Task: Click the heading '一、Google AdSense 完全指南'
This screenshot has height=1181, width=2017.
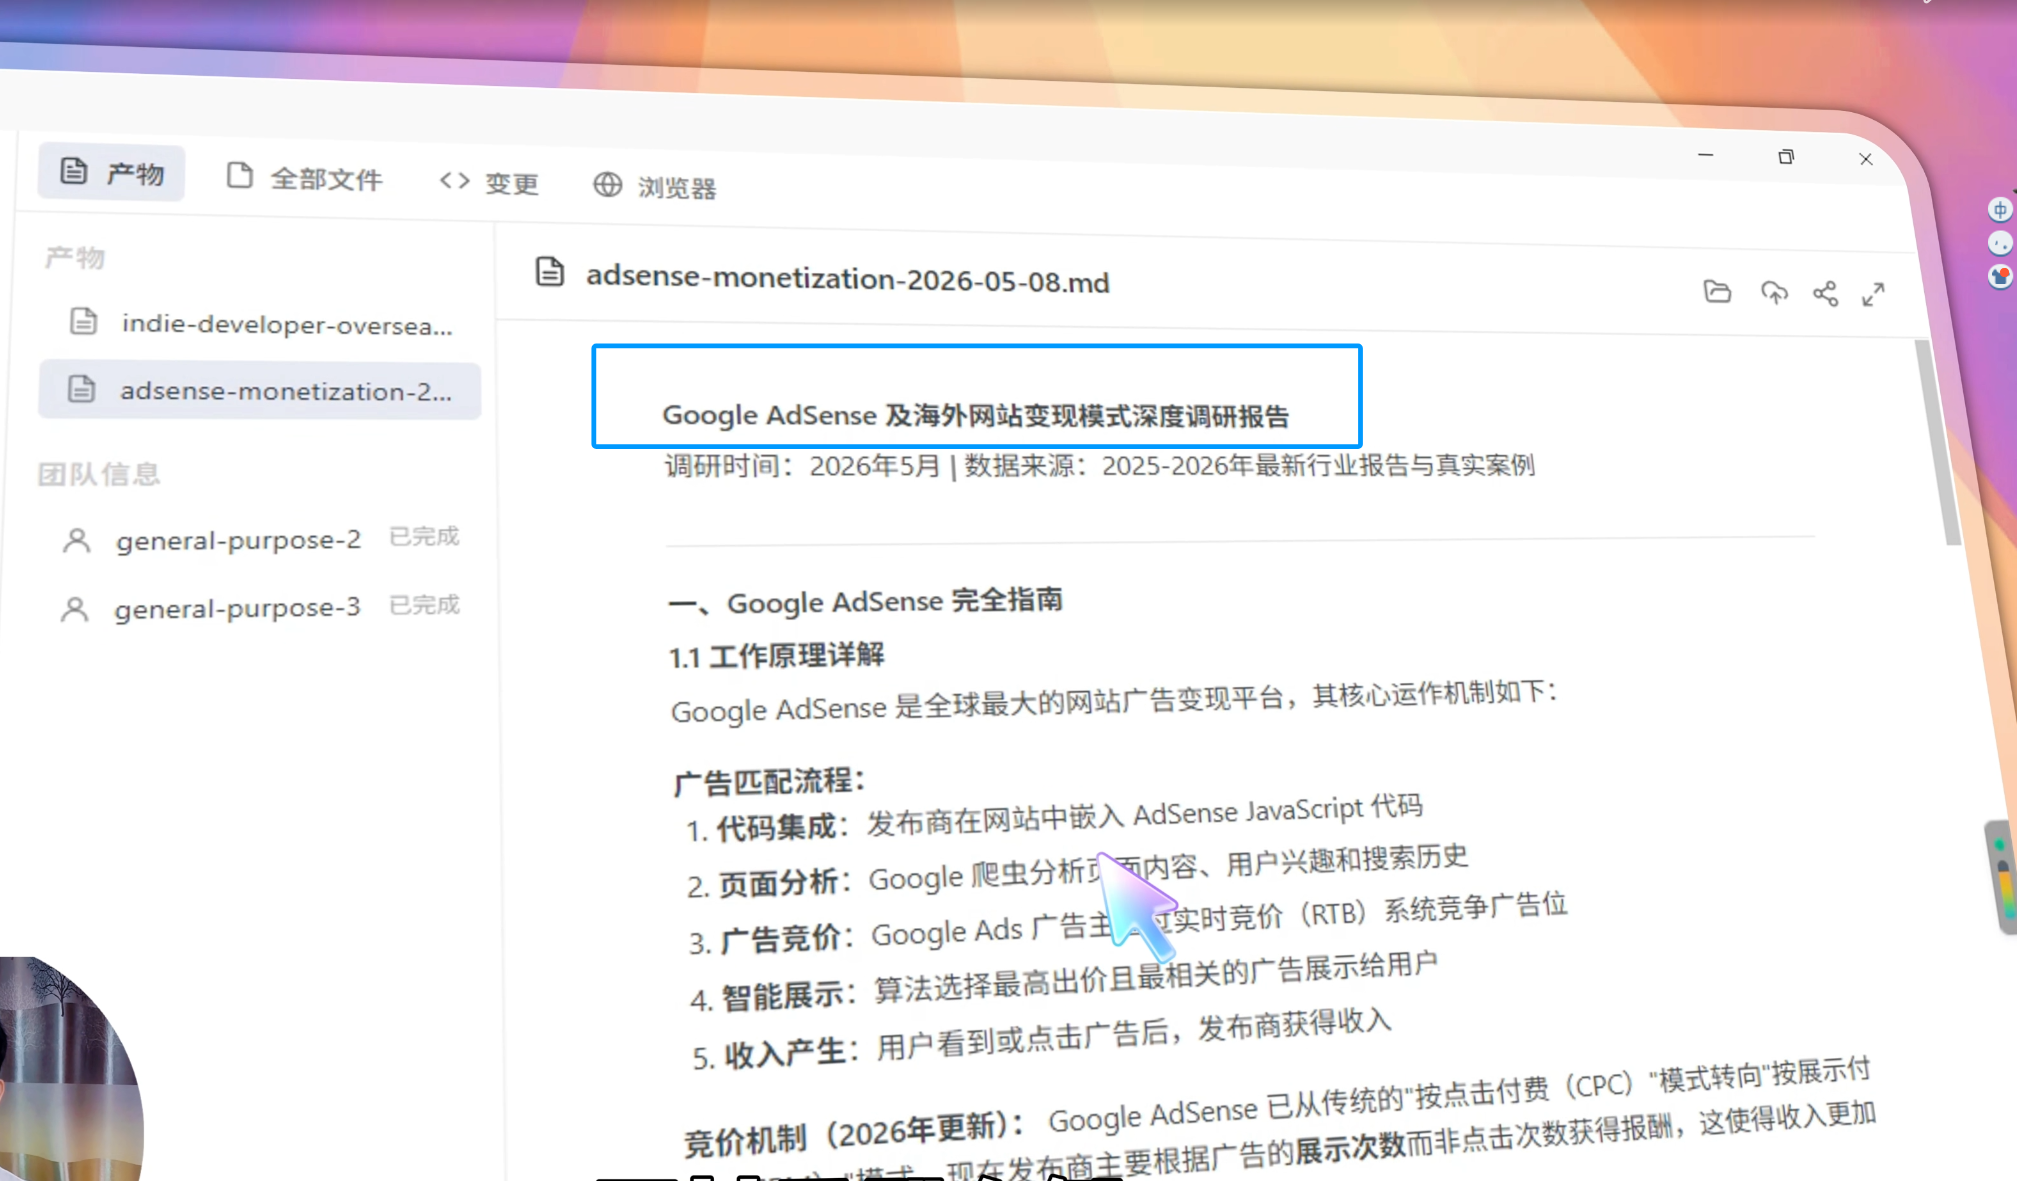Action: pos(865,601)
